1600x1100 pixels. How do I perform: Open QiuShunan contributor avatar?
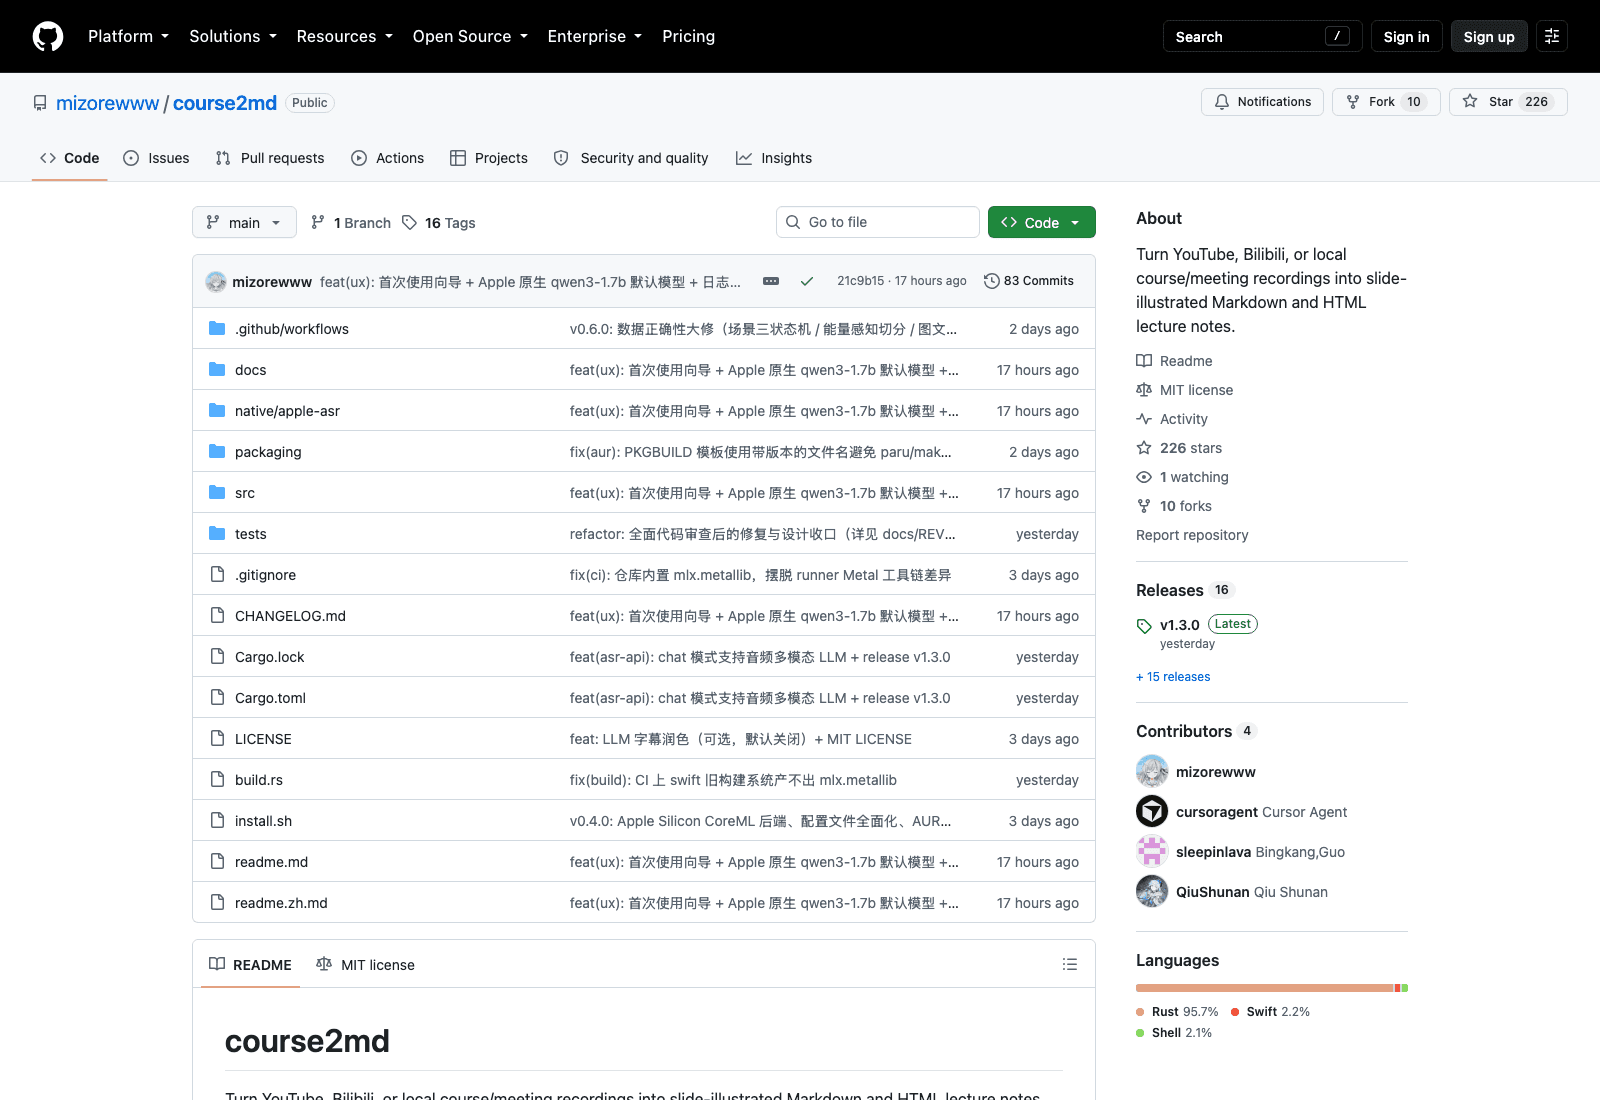tap(1152, 891)
